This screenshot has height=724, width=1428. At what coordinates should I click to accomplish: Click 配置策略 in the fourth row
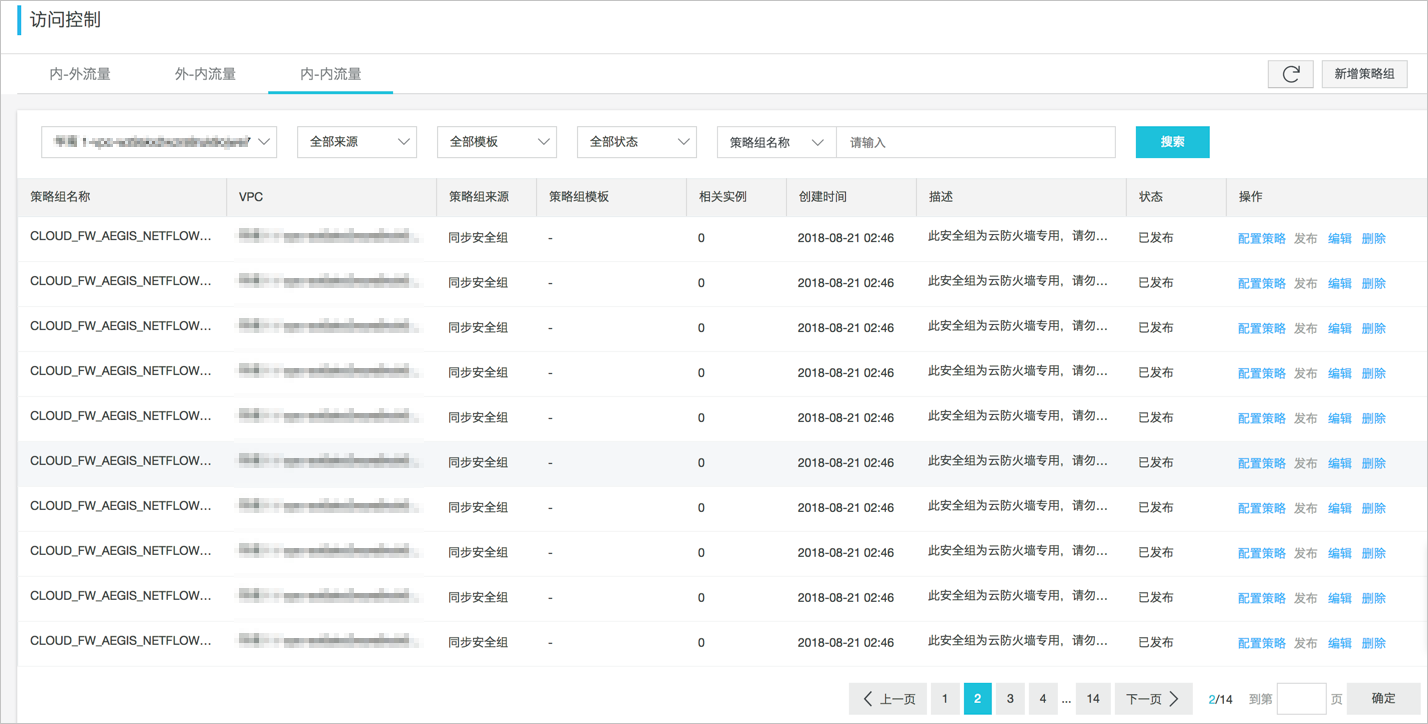click(1262, 374)
